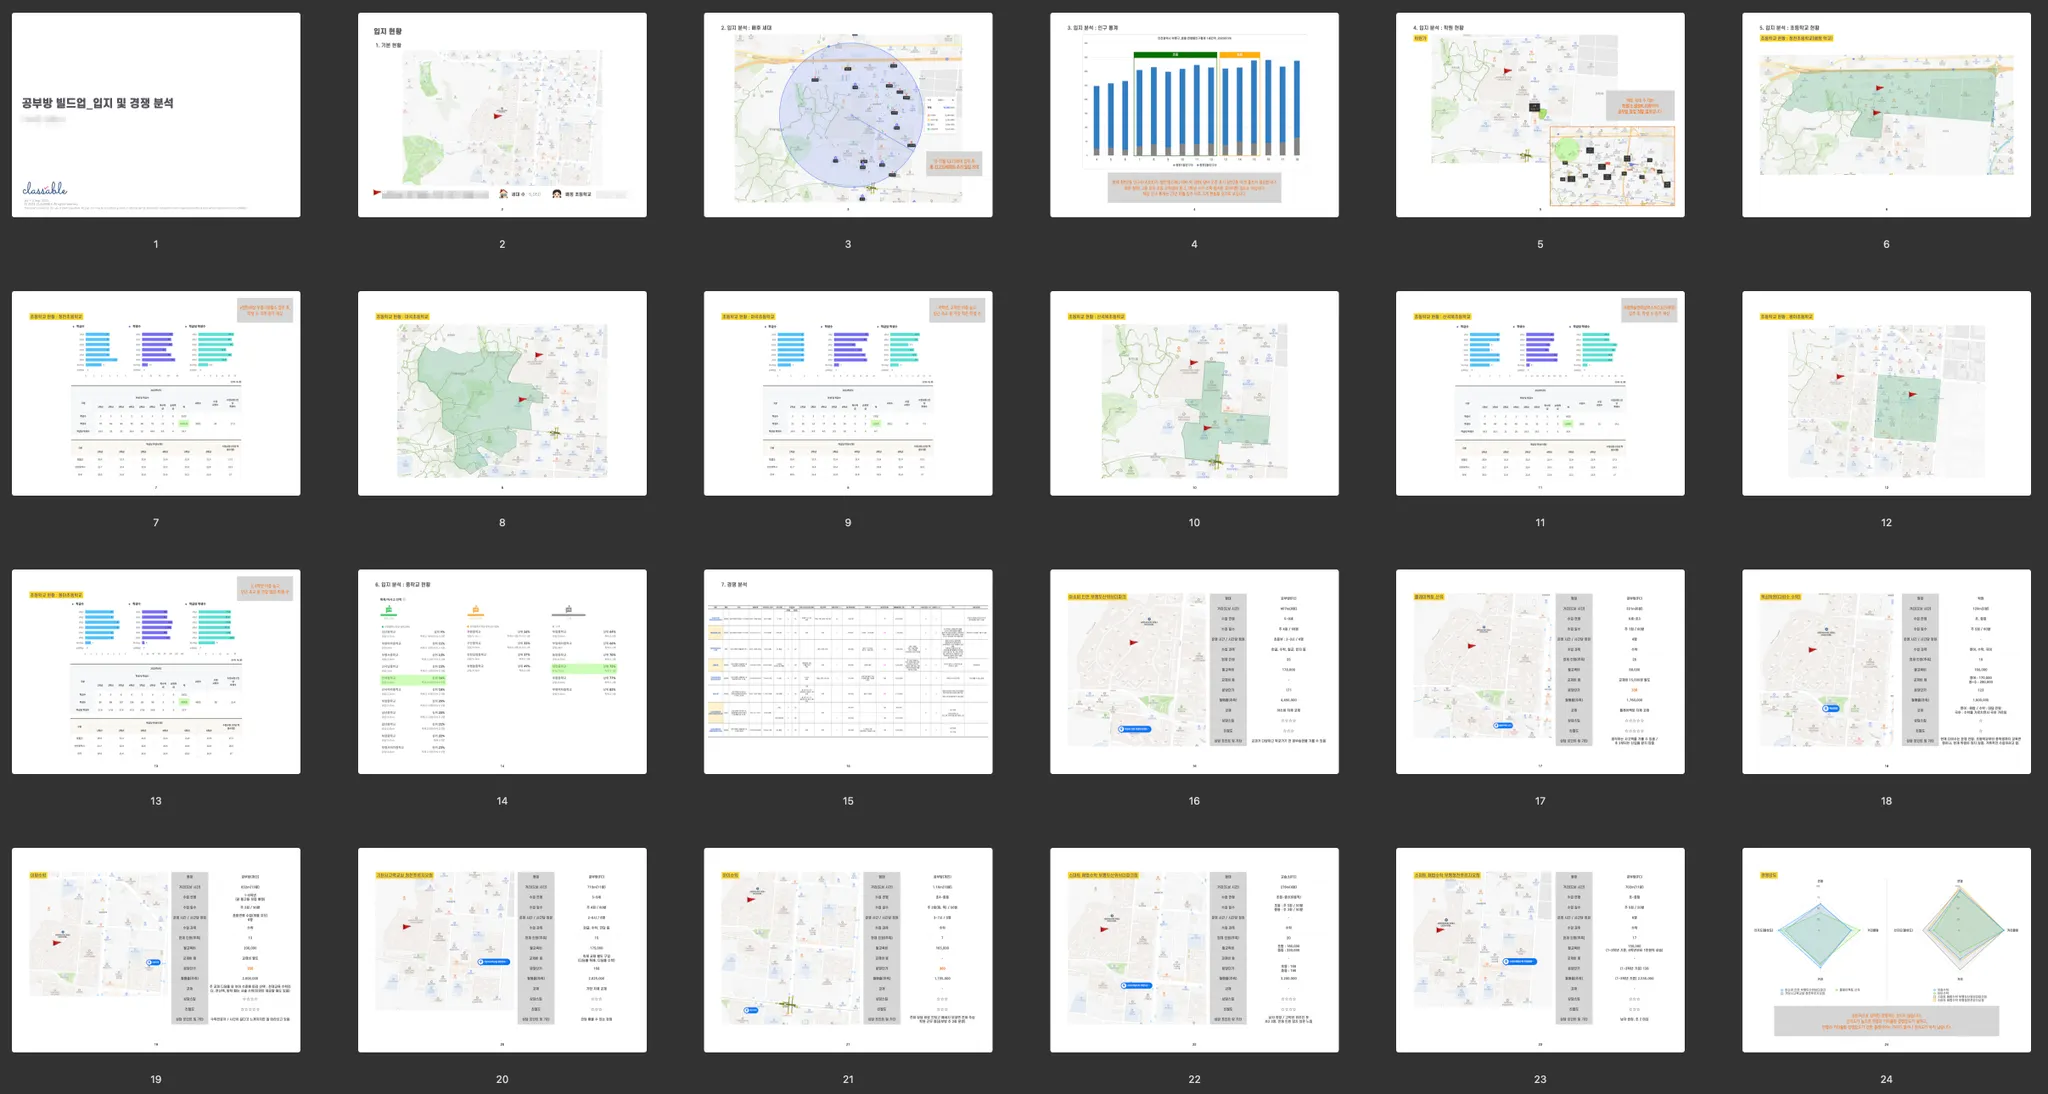Select slide 16 competitor detail thumbnail
The height and width of the screenshot is (1094, 2048).
[x=1194, y=671]
